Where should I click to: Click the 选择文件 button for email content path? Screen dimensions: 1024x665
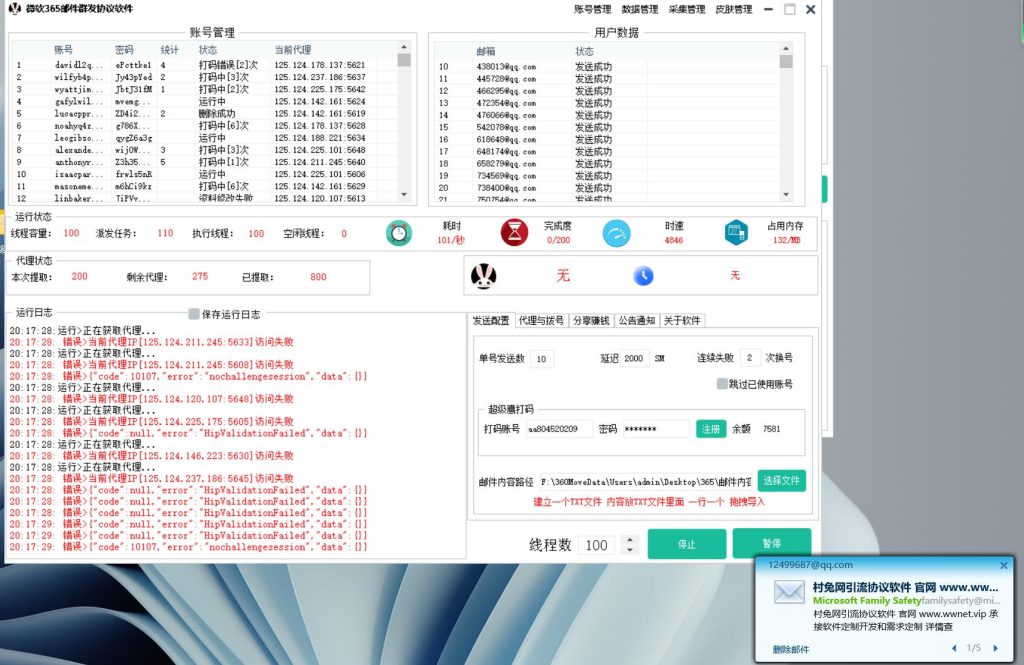click(x=782, y=481)
